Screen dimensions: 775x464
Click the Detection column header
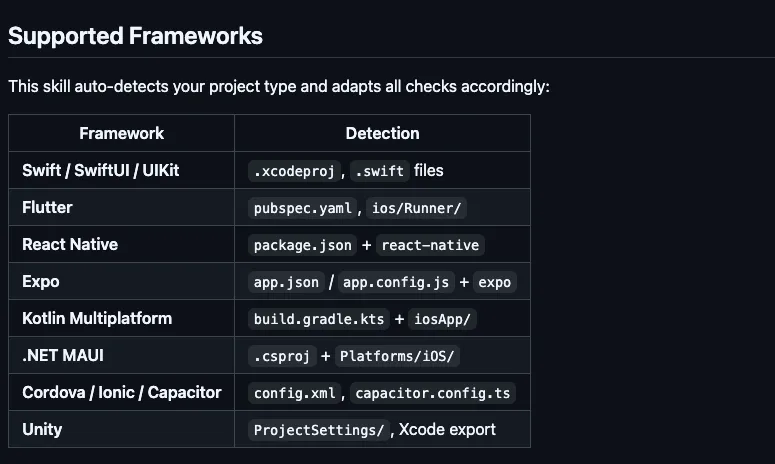coord(382,133)
